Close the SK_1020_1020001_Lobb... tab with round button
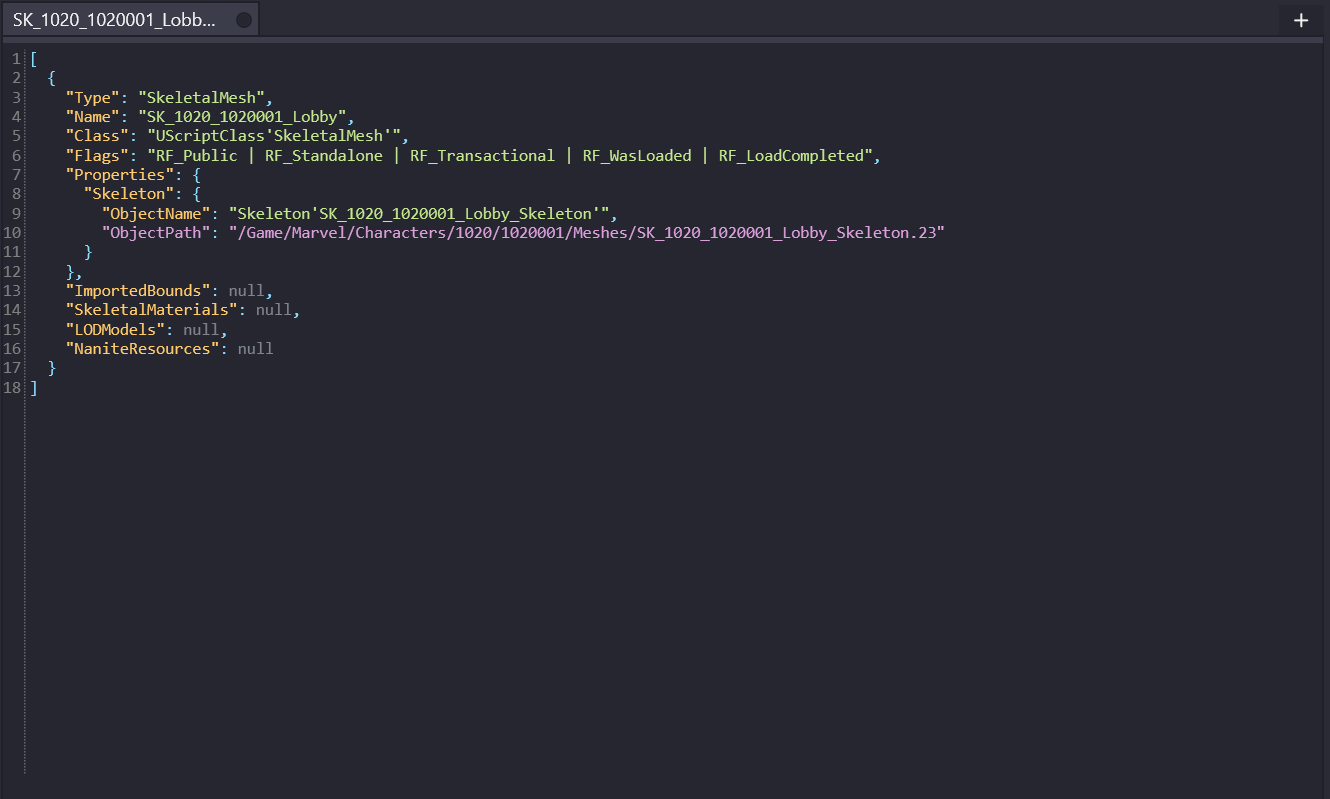This screenshot has width=1330, height=799. pos(243,20)
